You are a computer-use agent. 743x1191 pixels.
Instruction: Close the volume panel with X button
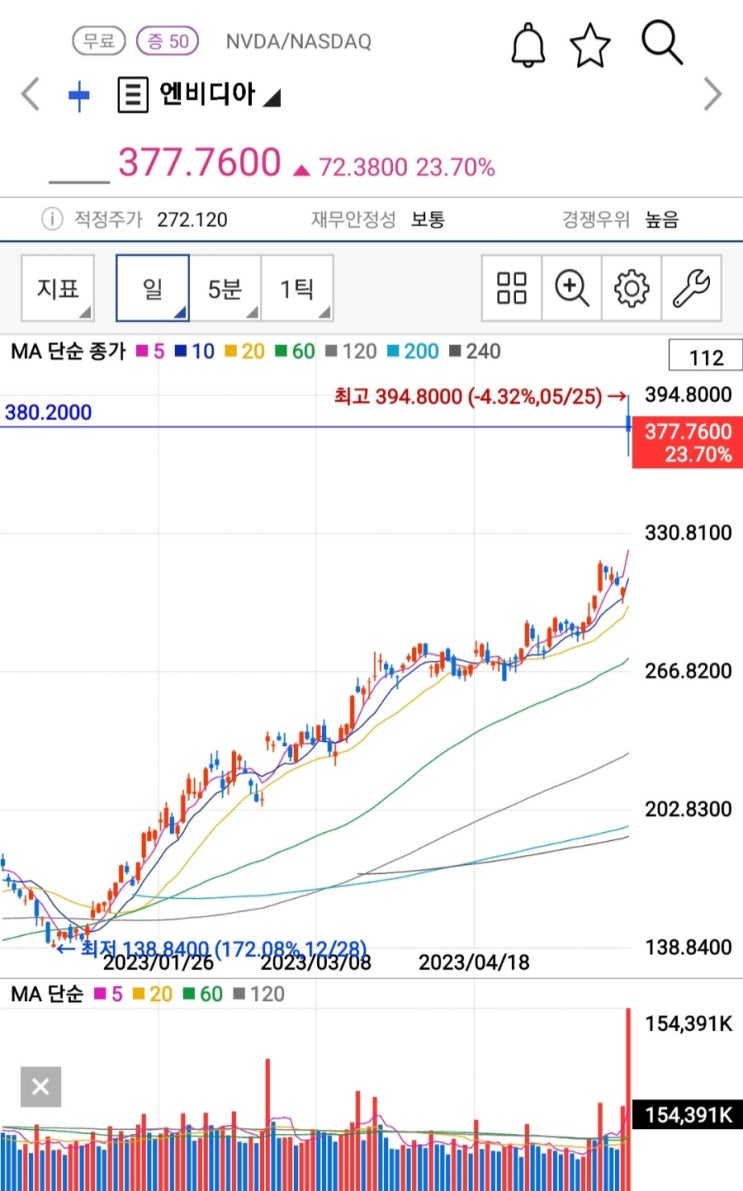point(41,1087)
